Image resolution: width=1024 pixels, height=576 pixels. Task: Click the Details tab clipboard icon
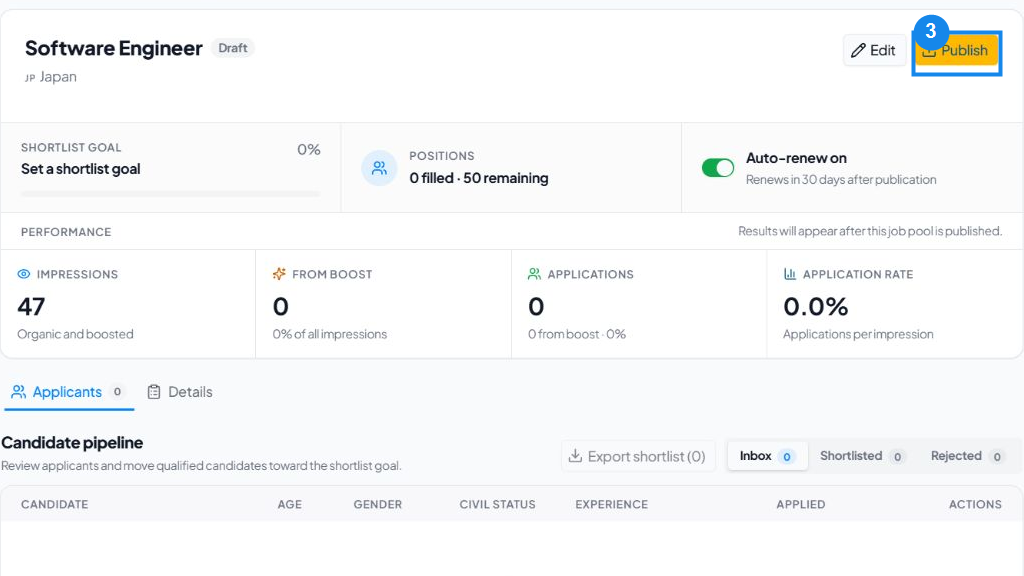(154, 392)
